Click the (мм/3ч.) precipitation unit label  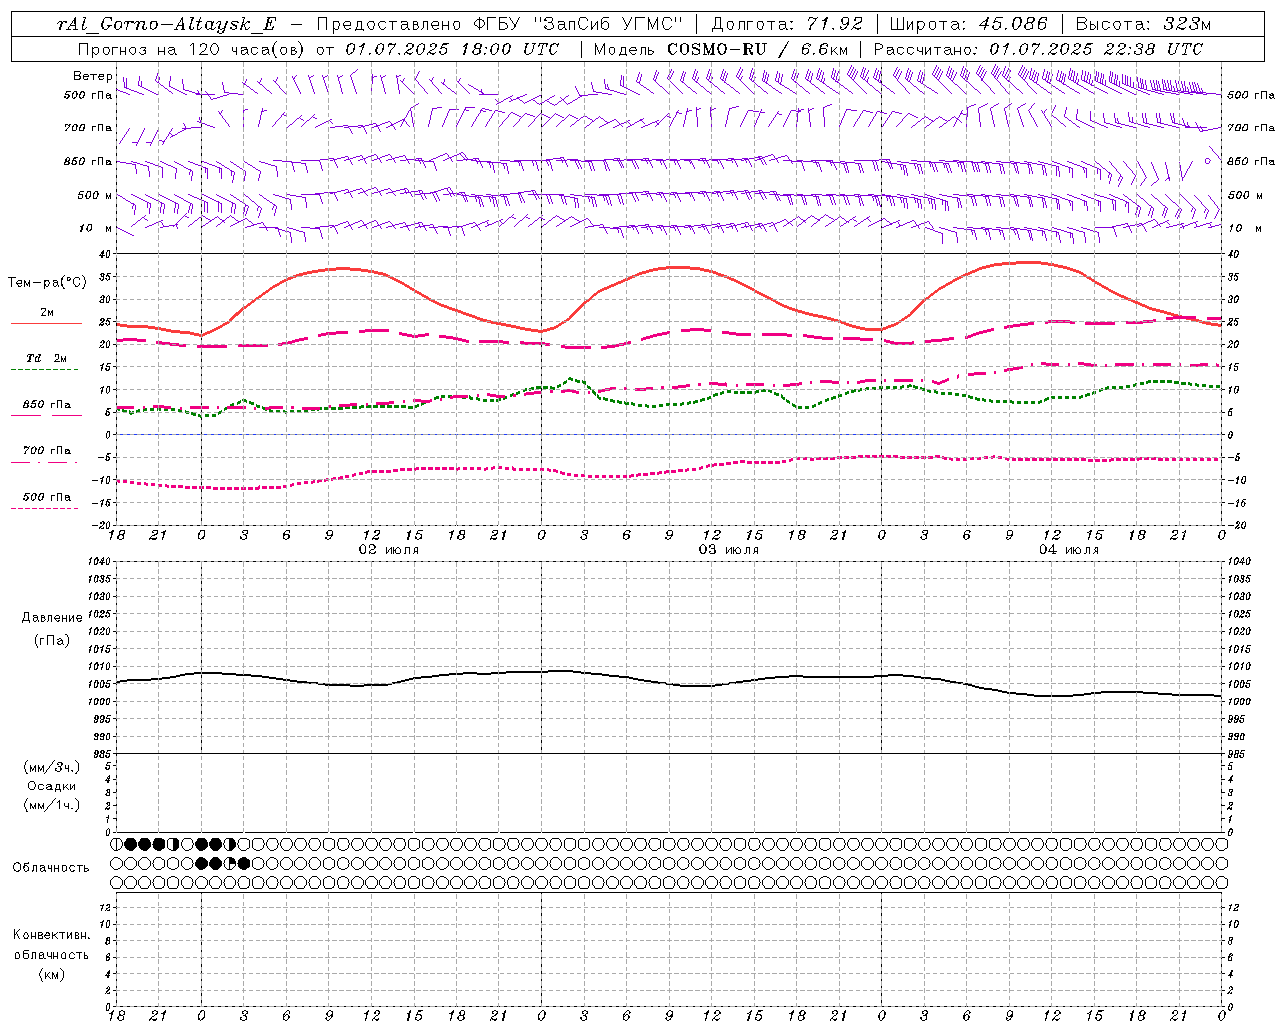[x=52, y=767]
